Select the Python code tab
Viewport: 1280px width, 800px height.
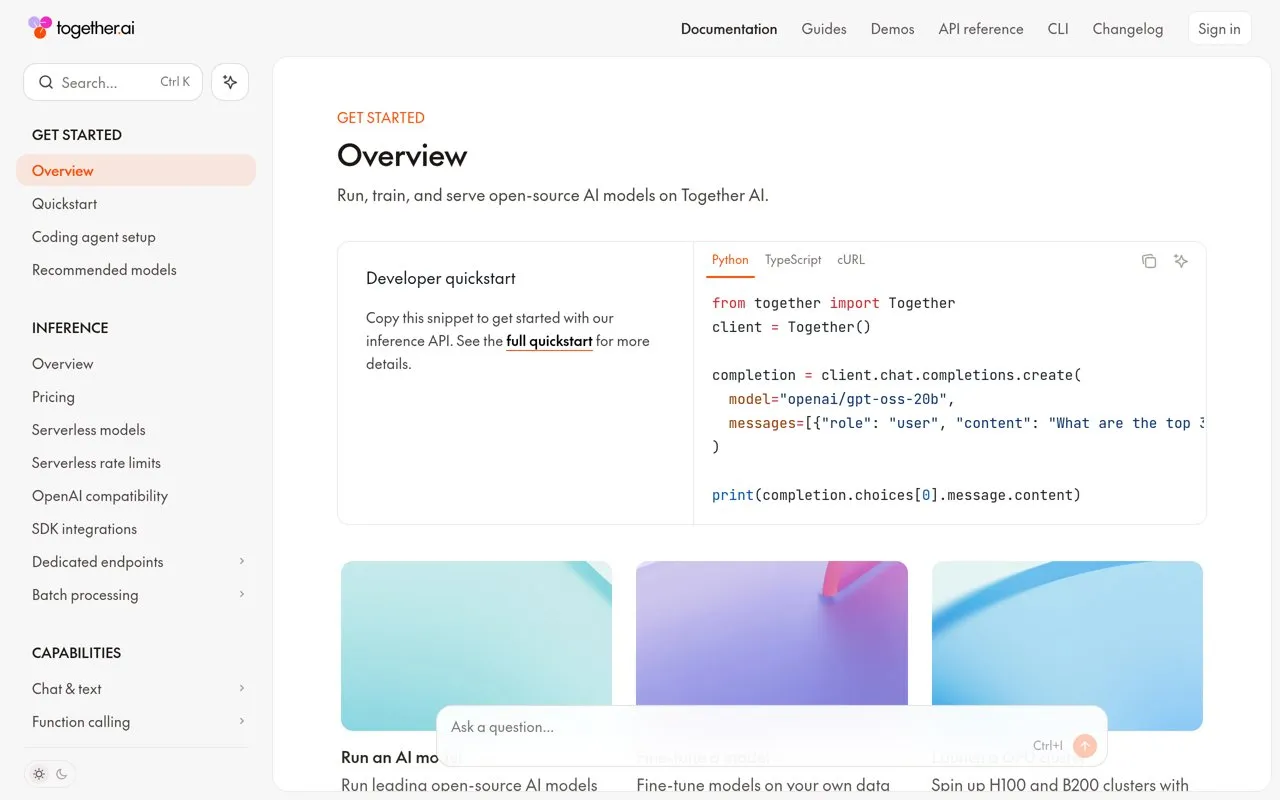(x=730, y=260)
